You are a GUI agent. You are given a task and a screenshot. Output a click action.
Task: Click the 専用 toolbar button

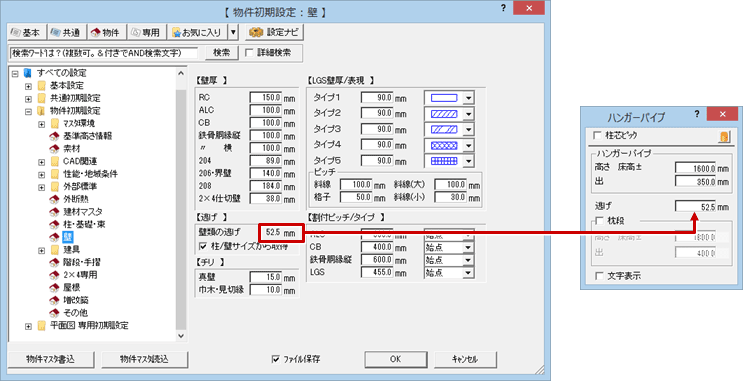tap(146, 33)
